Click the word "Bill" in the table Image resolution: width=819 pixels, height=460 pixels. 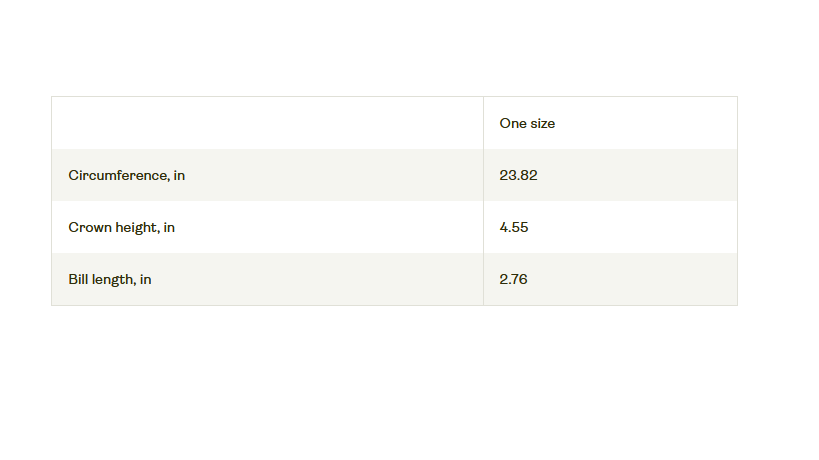(x=77, y=279)
